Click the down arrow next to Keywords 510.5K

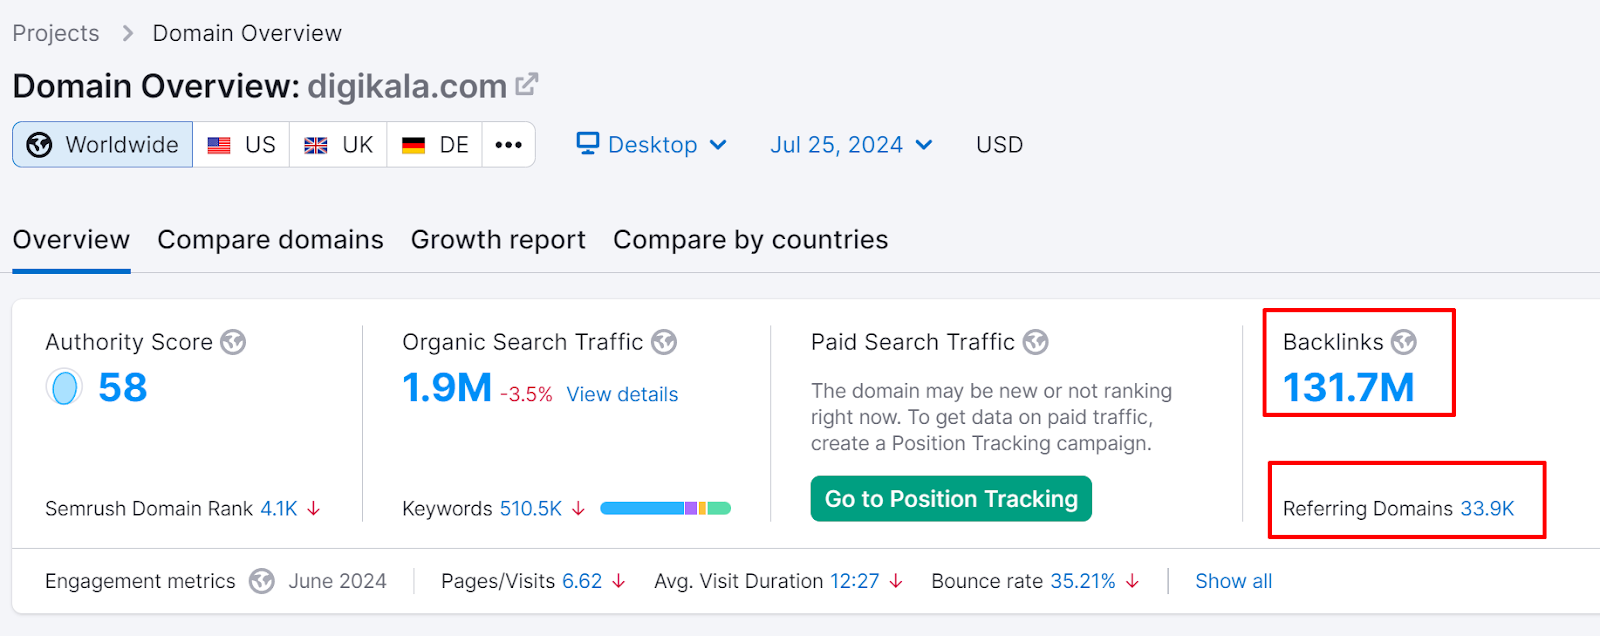coord(578,509)
